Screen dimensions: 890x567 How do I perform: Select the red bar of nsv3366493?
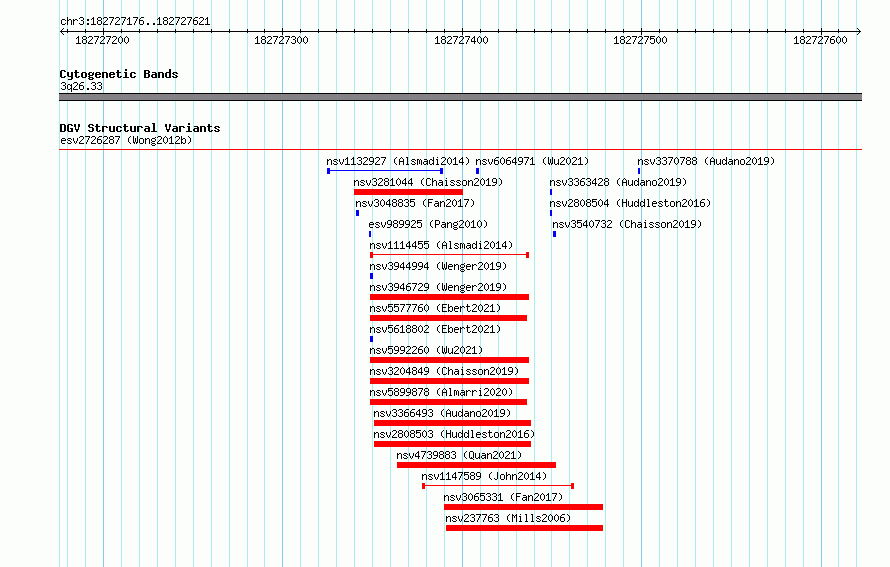[452, 423]
